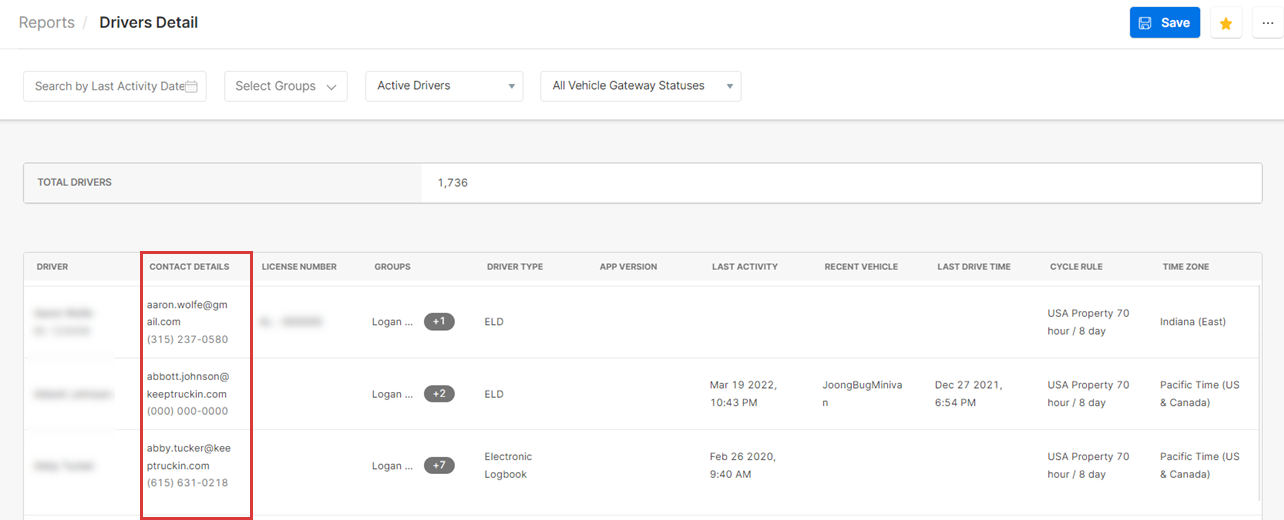Open the Active Drivers dropdown
1284x520 pixels.
pos(444,86)
